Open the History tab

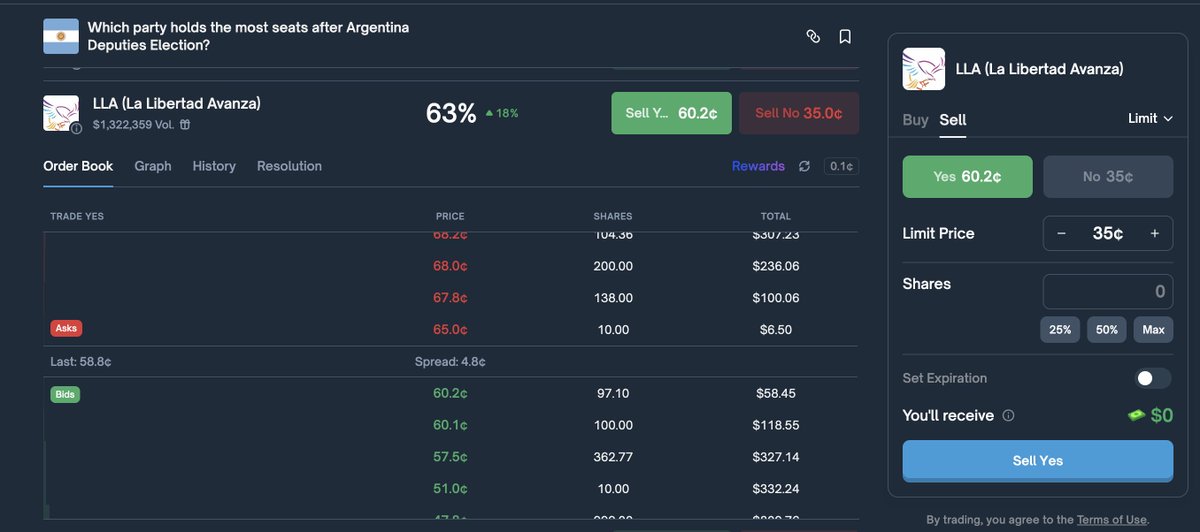(x=214, y=166)
